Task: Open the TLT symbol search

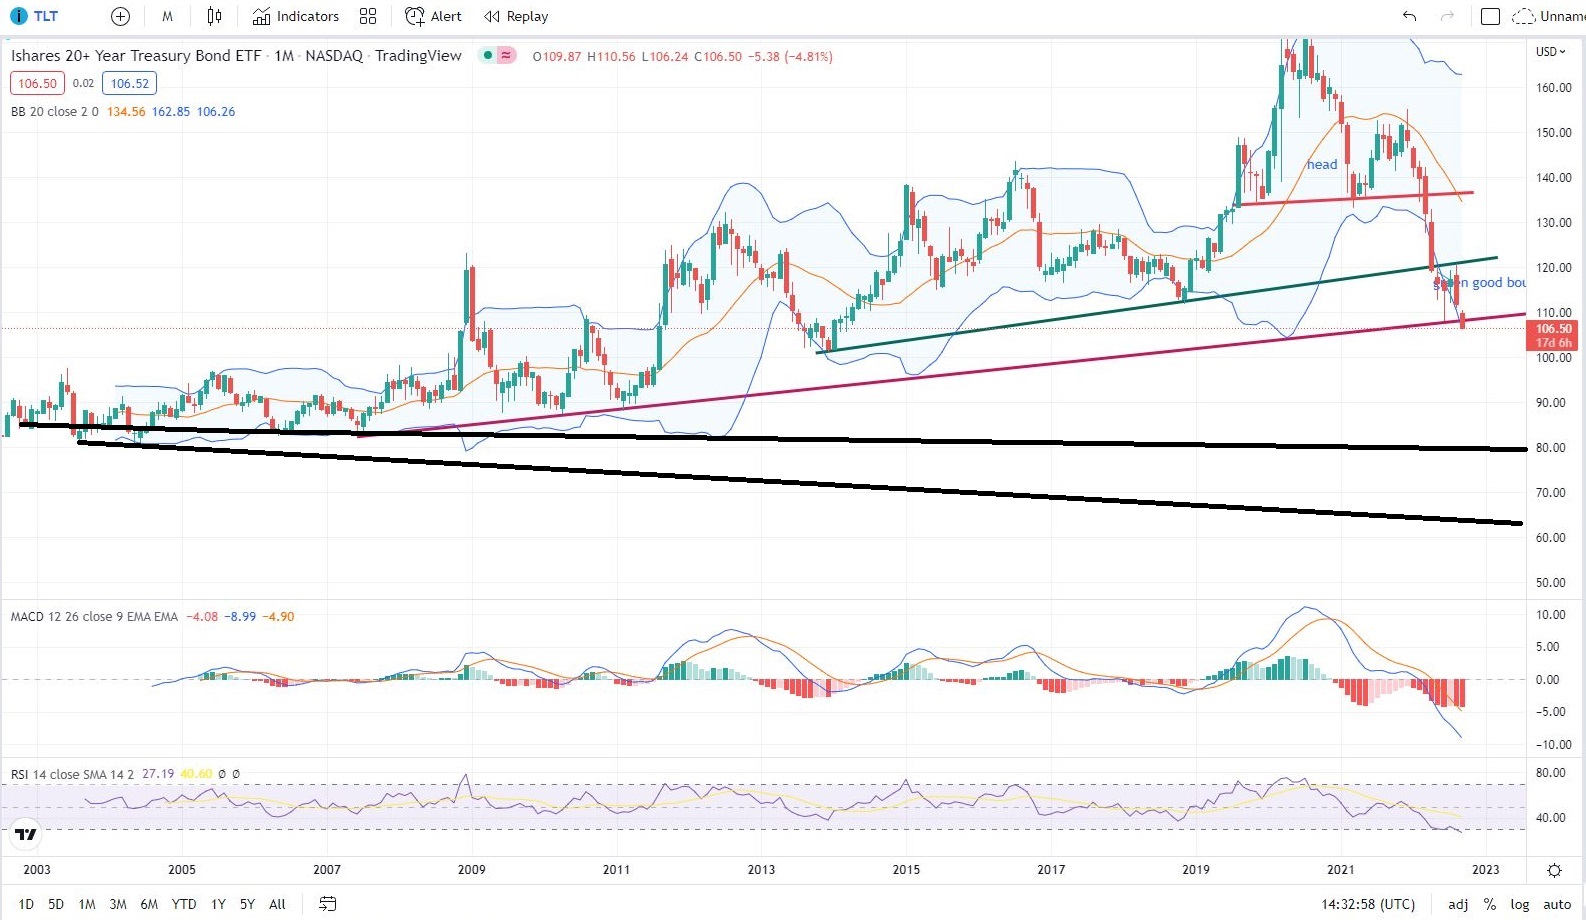Action: (x=46, y=16)
